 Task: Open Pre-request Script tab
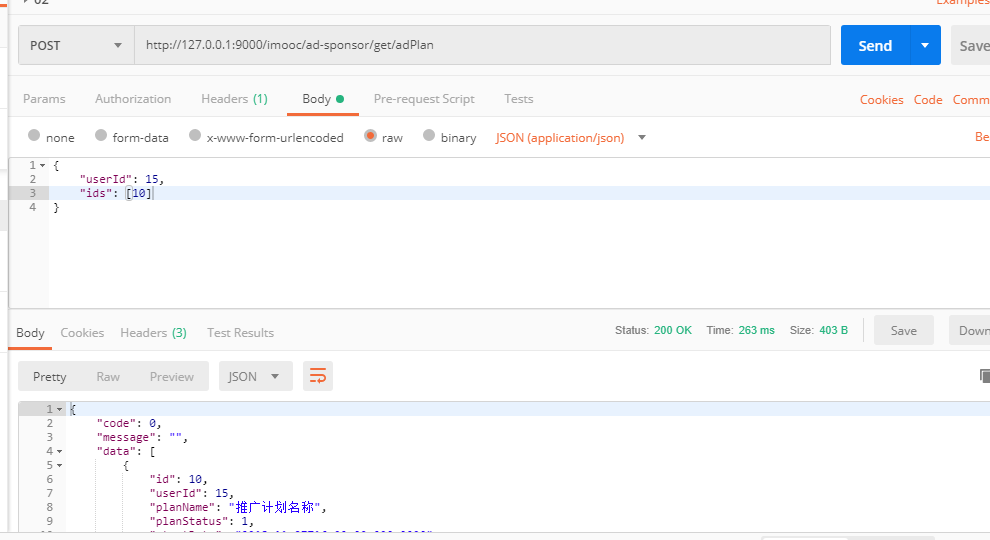click(424, 99)
